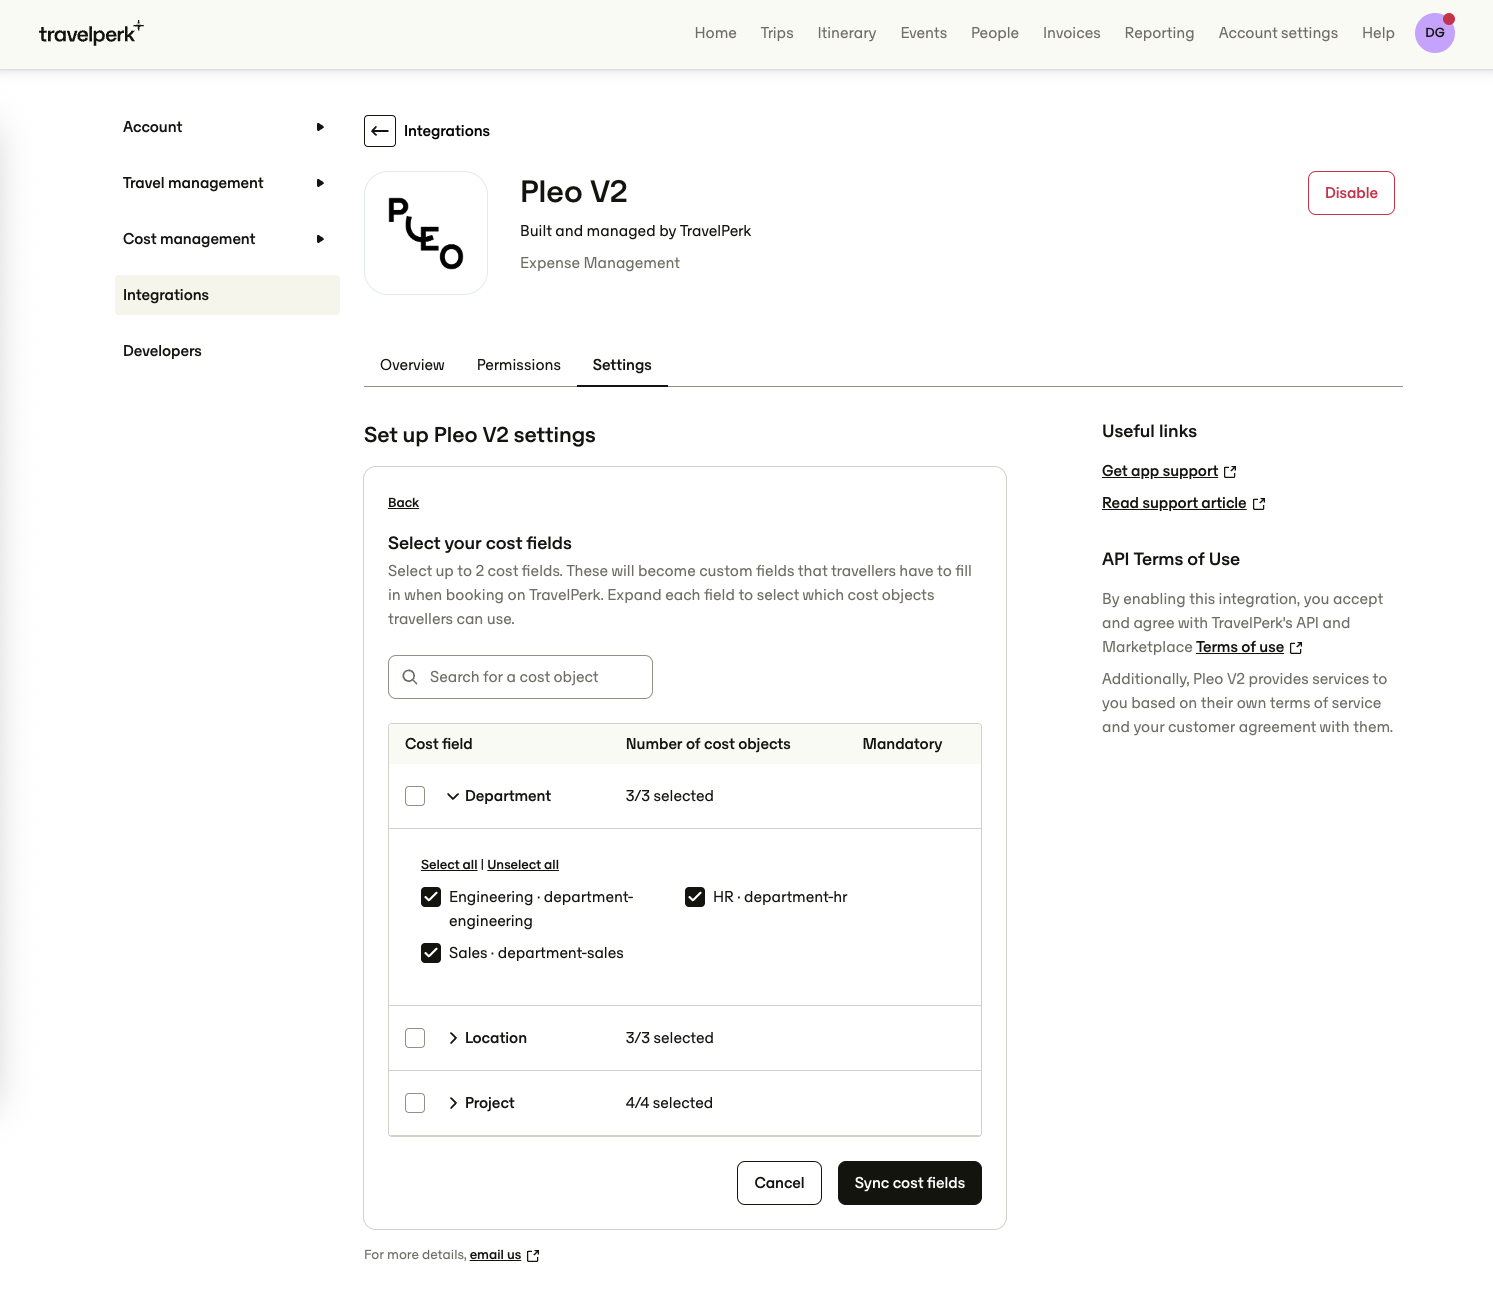1493x1301 pixels.
Task: Click the Pleo logo thumbnail
Action: [x=426, y=233]
